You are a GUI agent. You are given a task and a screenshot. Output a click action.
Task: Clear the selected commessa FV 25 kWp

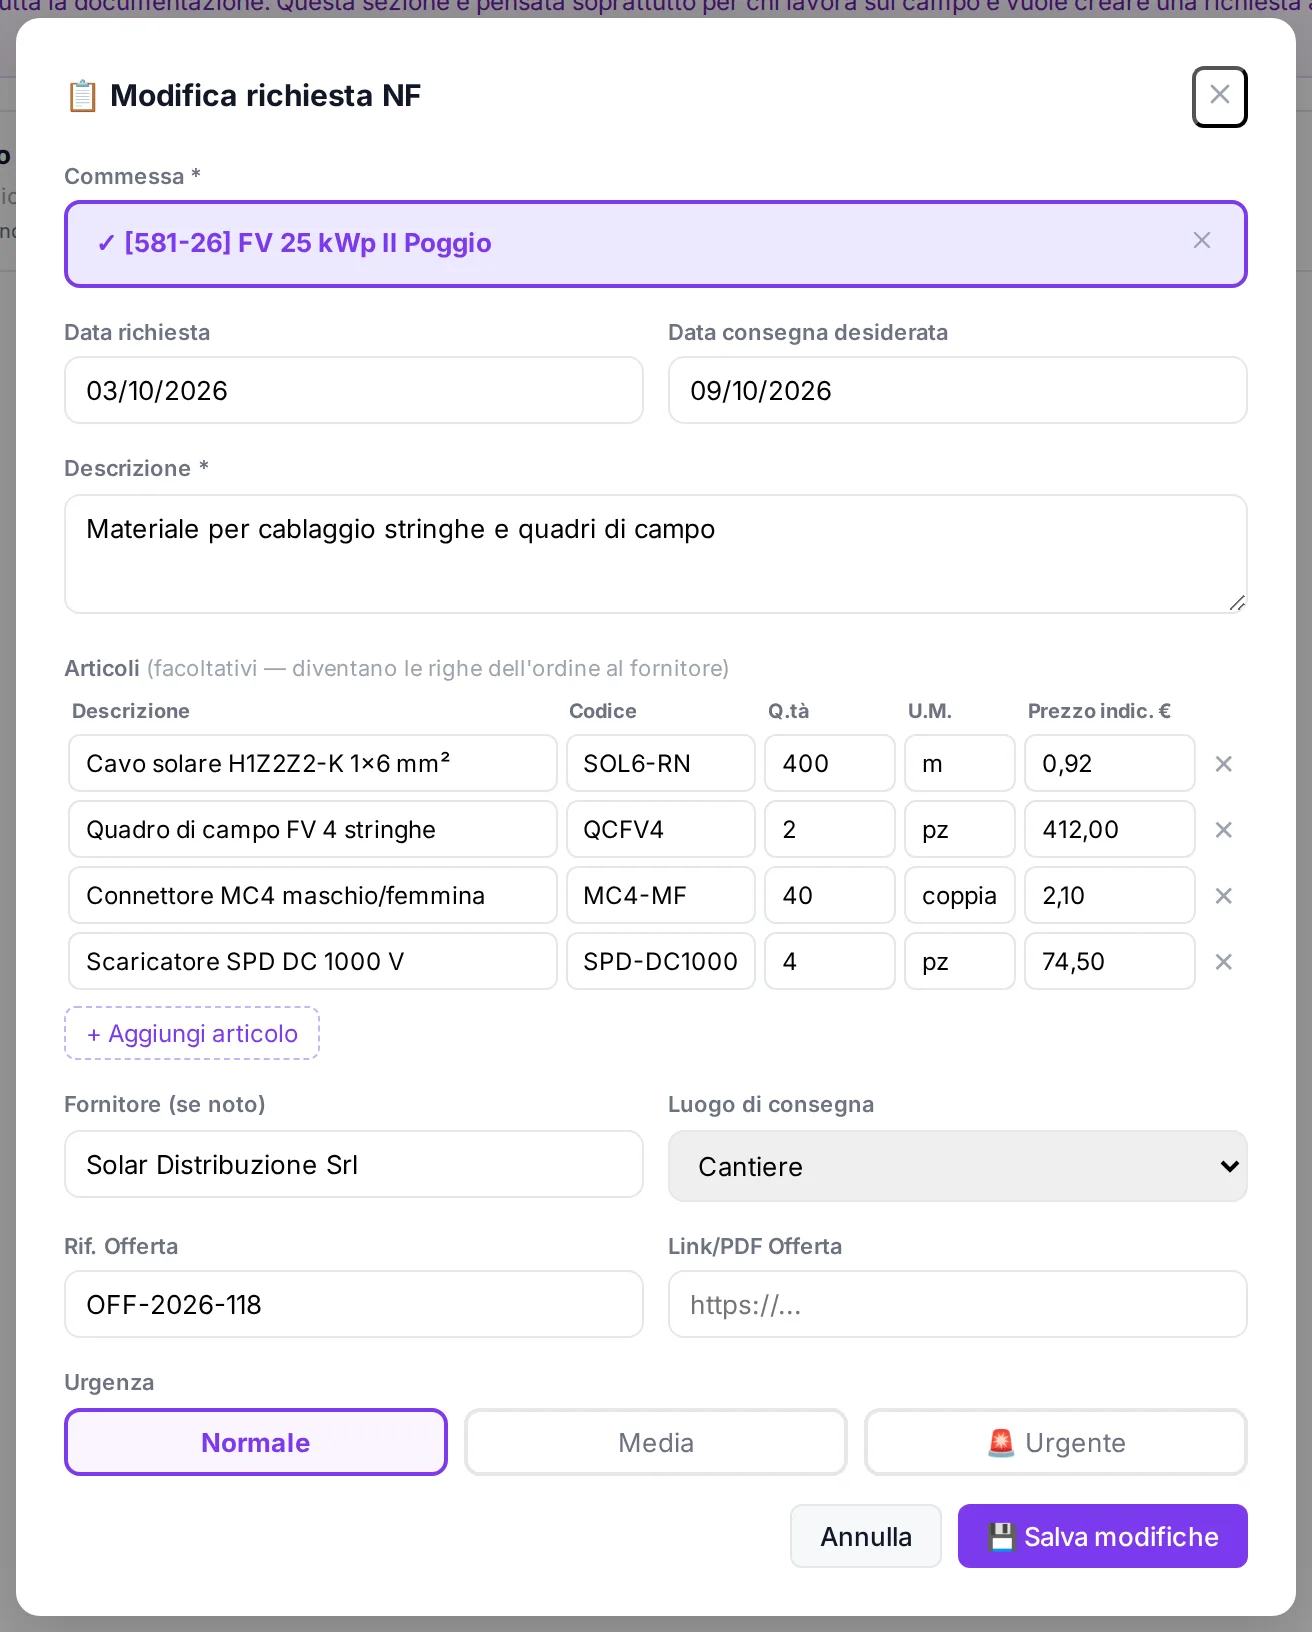pos(1202,241)
